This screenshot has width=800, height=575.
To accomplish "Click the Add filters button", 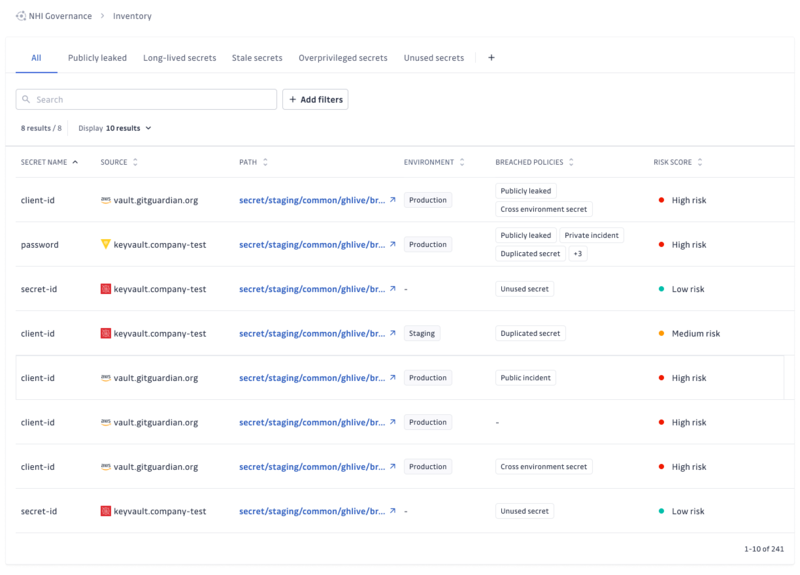I will coord(315,100).
